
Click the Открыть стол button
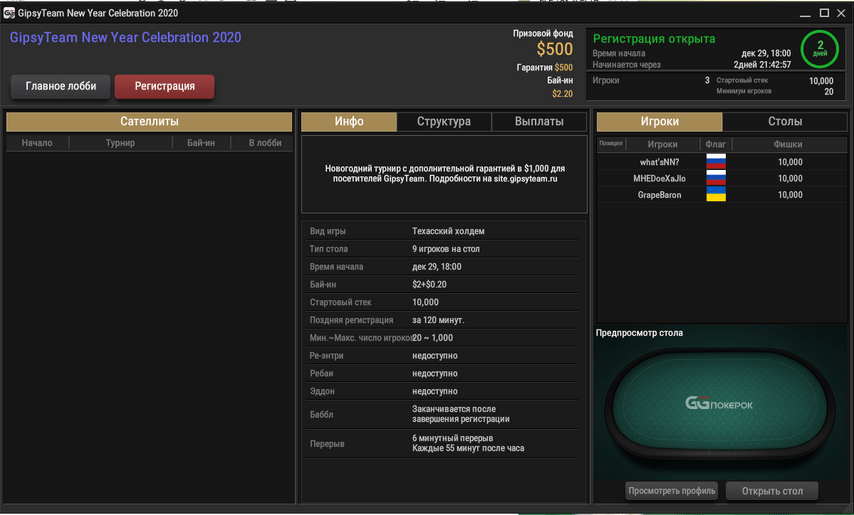pyautogui.click(x=772, y=491)
